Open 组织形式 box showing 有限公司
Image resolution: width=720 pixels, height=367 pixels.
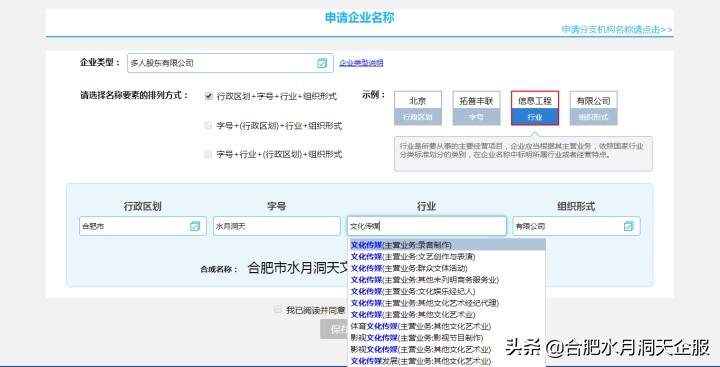[x=576, y=226]
